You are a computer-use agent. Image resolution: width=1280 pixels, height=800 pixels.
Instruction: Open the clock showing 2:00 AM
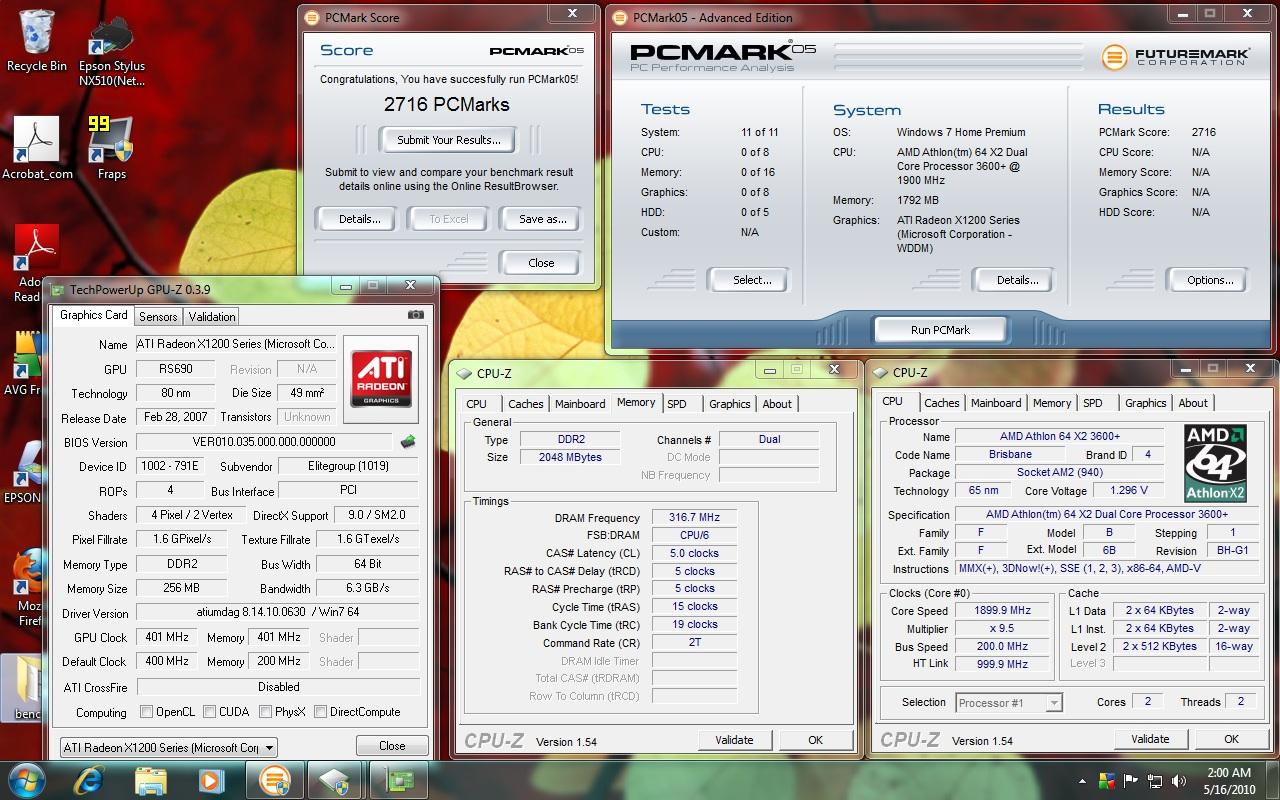(1229, 780)
